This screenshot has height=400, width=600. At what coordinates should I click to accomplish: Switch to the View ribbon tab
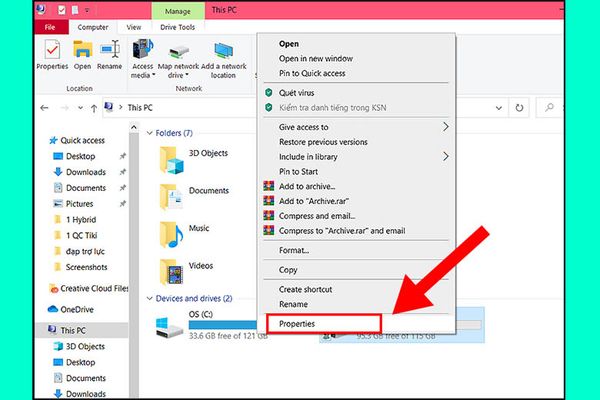point(133,27)
